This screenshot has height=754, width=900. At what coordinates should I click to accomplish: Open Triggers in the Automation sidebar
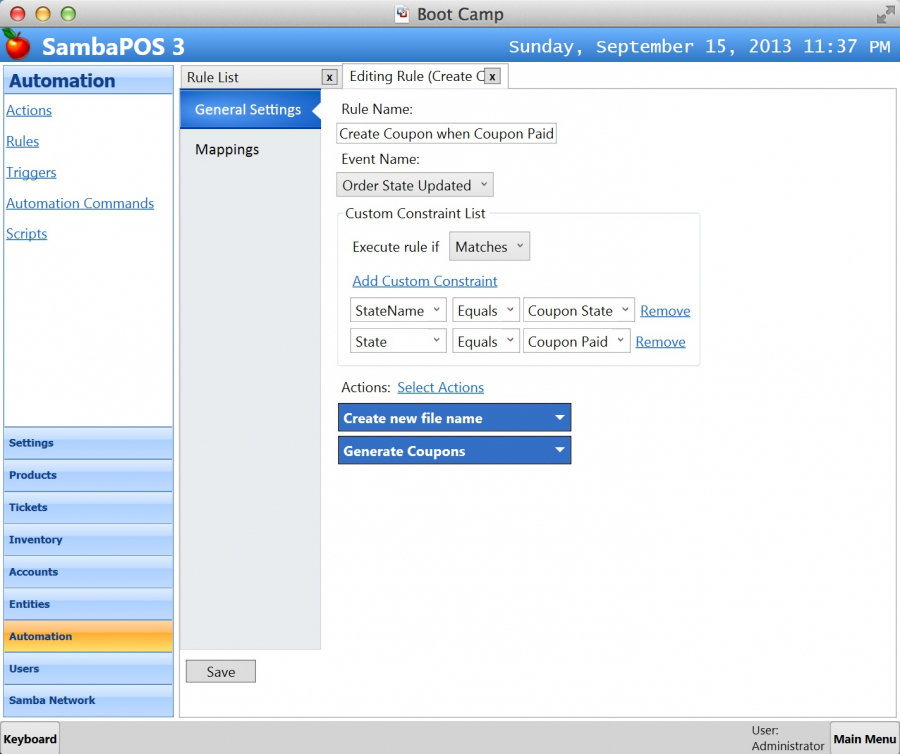31,172
